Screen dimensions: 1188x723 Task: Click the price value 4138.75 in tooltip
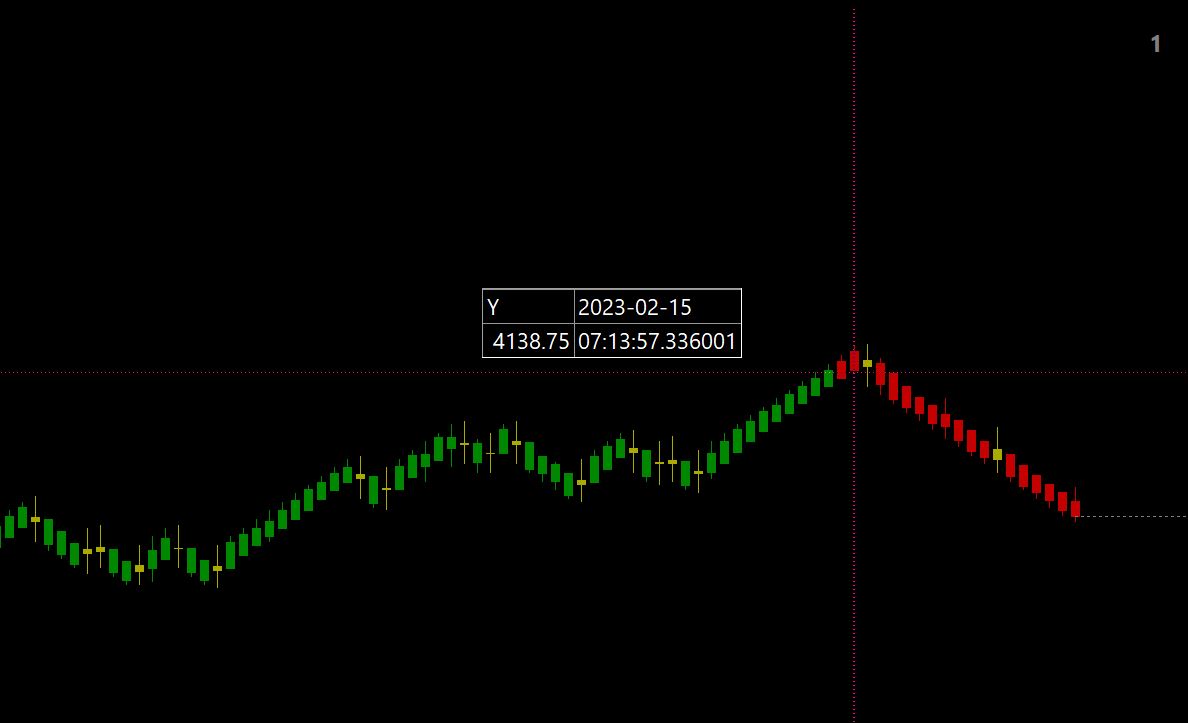pyautogui.click(x=530, y=341)
